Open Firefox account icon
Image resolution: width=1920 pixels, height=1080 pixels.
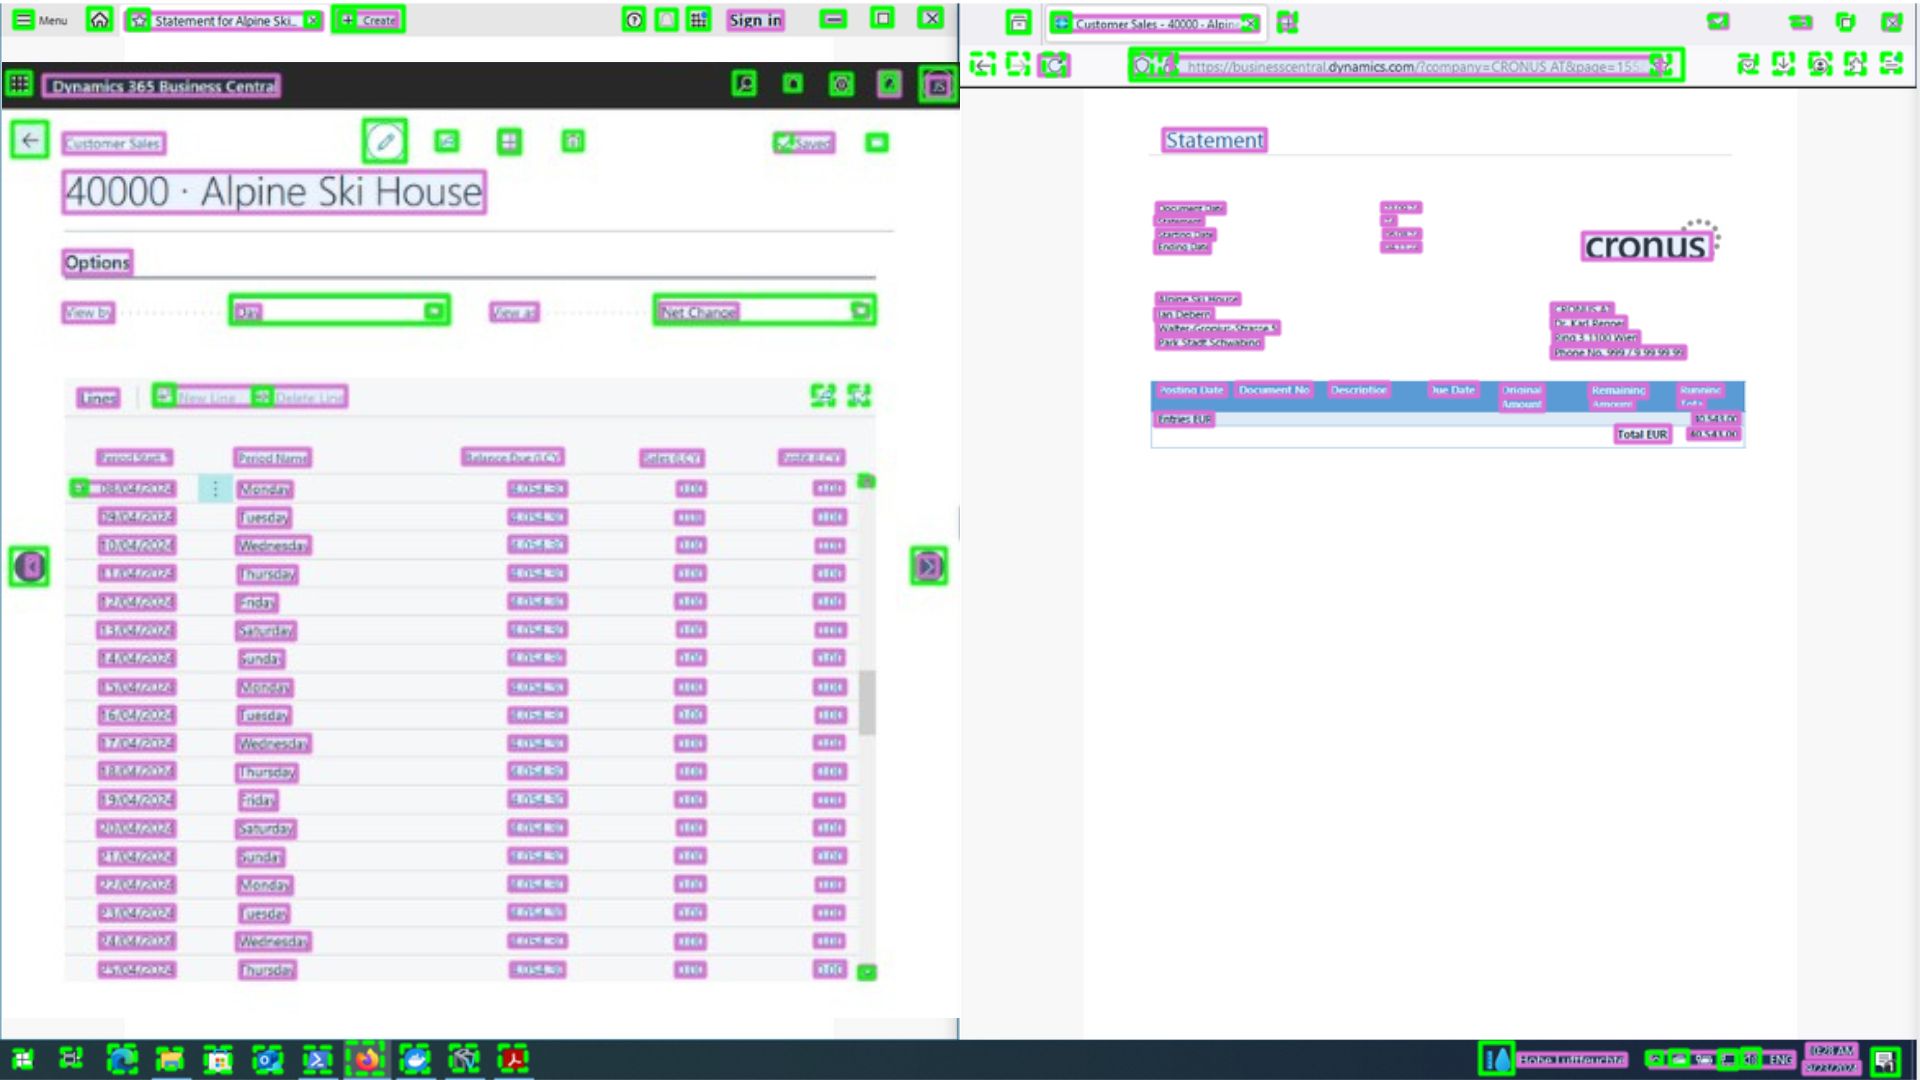pyautogui.click(x=1820, y=65)
